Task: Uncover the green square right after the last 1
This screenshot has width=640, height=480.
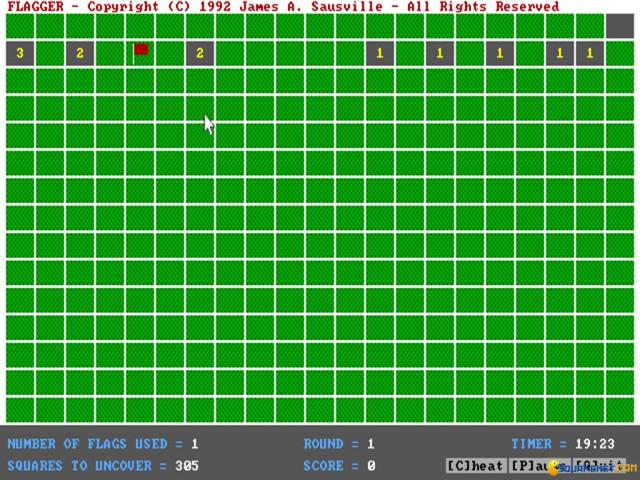Action: pos(620,53)
